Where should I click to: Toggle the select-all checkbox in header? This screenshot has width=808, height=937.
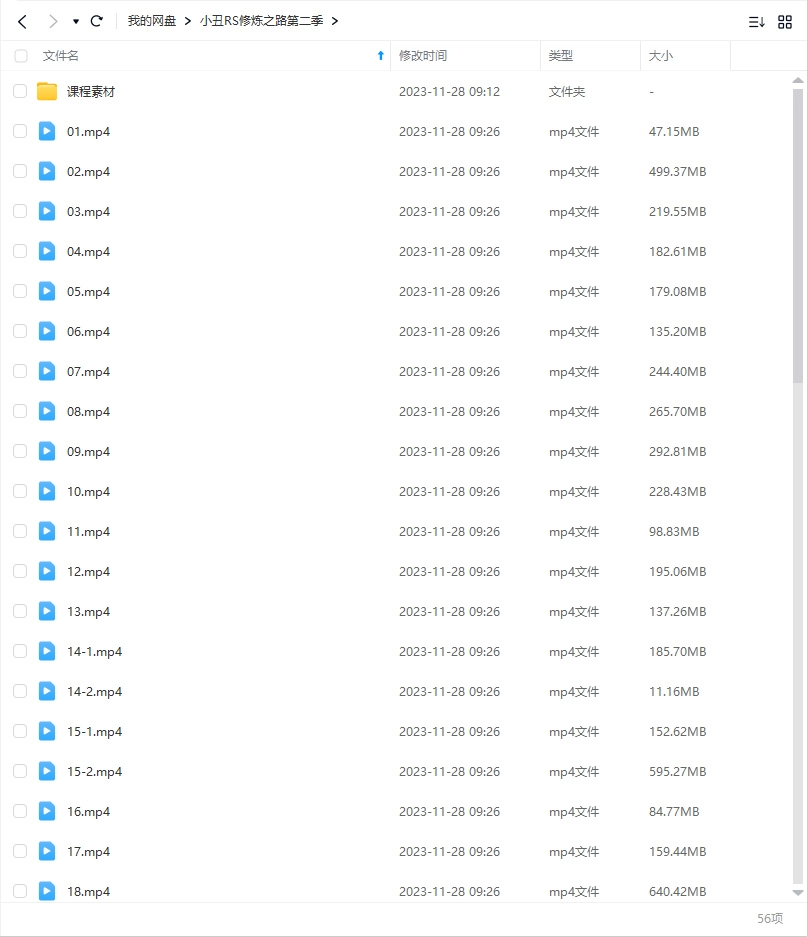pos(21,56)
